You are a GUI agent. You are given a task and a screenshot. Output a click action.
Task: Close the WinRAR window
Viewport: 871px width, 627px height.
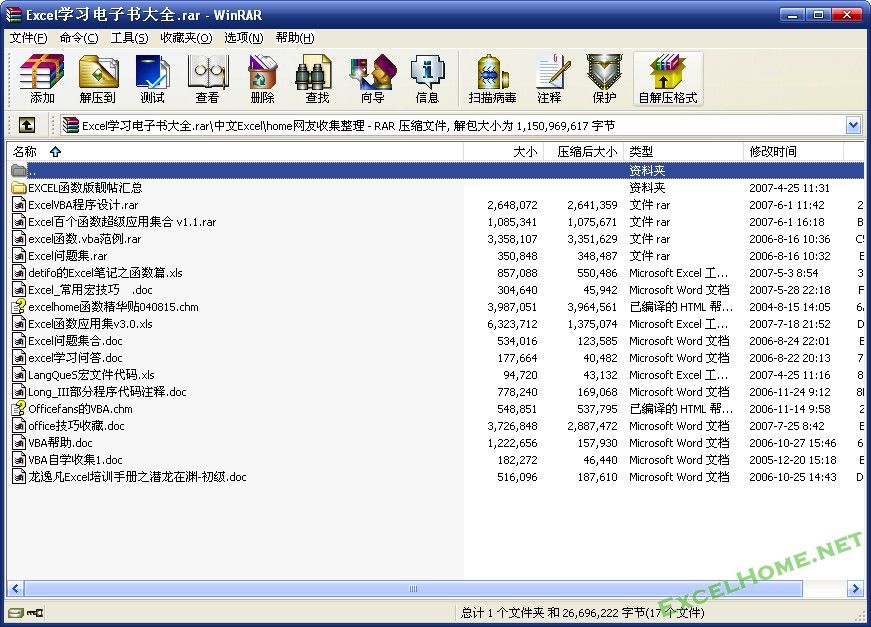847,15
